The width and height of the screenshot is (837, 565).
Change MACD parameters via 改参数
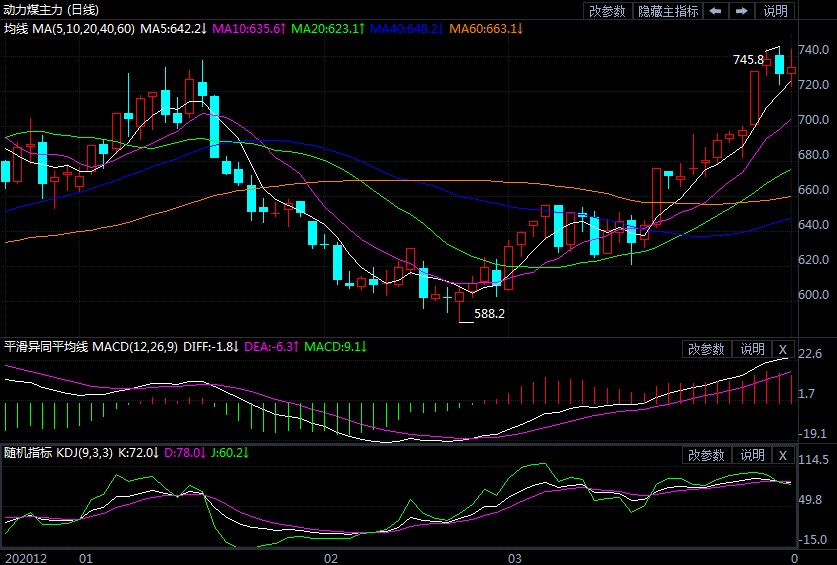point(706,349)
